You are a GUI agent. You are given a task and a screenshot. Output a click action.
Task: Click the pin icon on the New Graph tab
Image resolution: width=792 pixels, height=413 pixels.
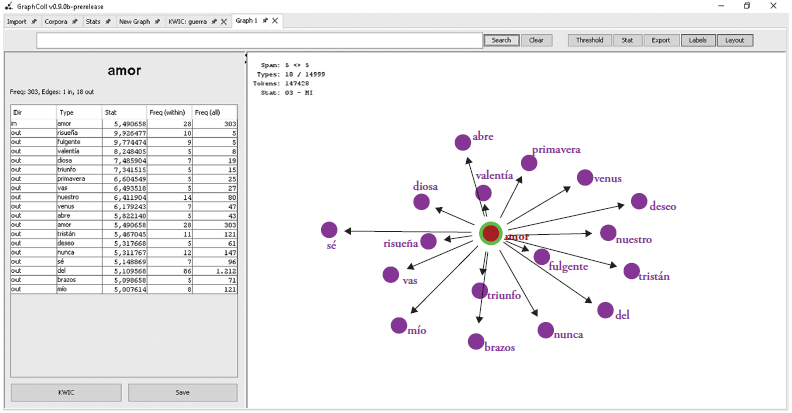pyautogui.click(x=159, y=21)
